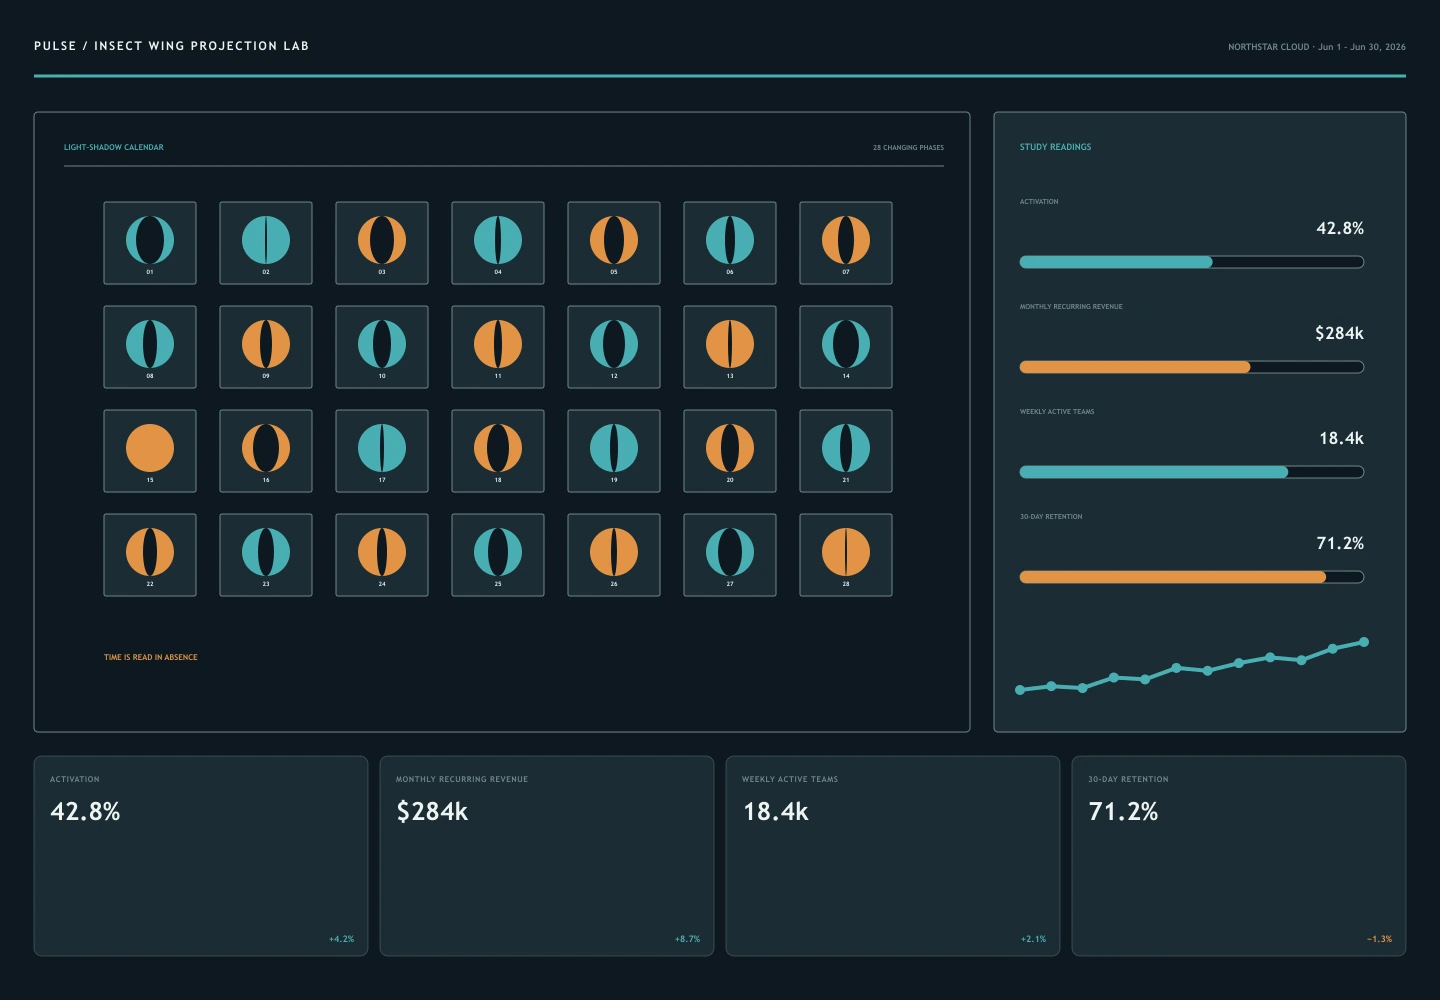Click the −1.3% change value
Viewport: 1440px width, 1000px height.
tap(1380, 939)
